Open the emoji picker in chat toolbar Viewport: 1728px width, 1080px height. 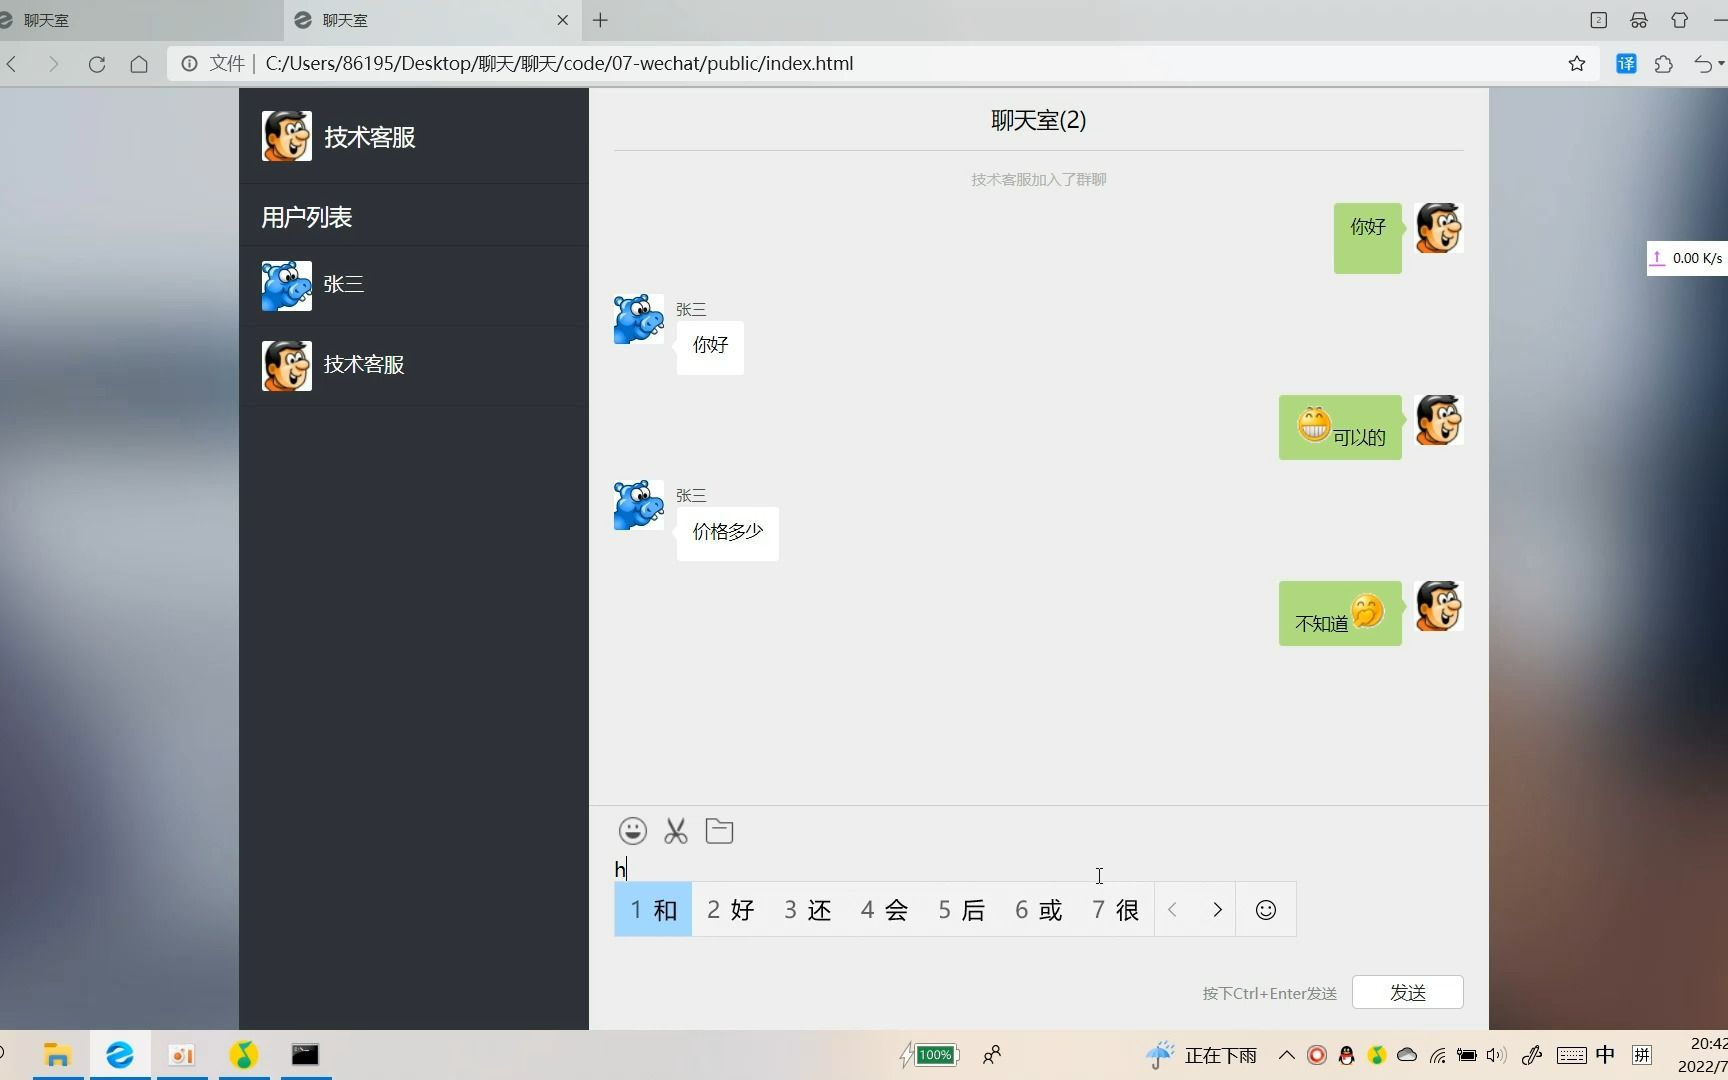[633, 831]
